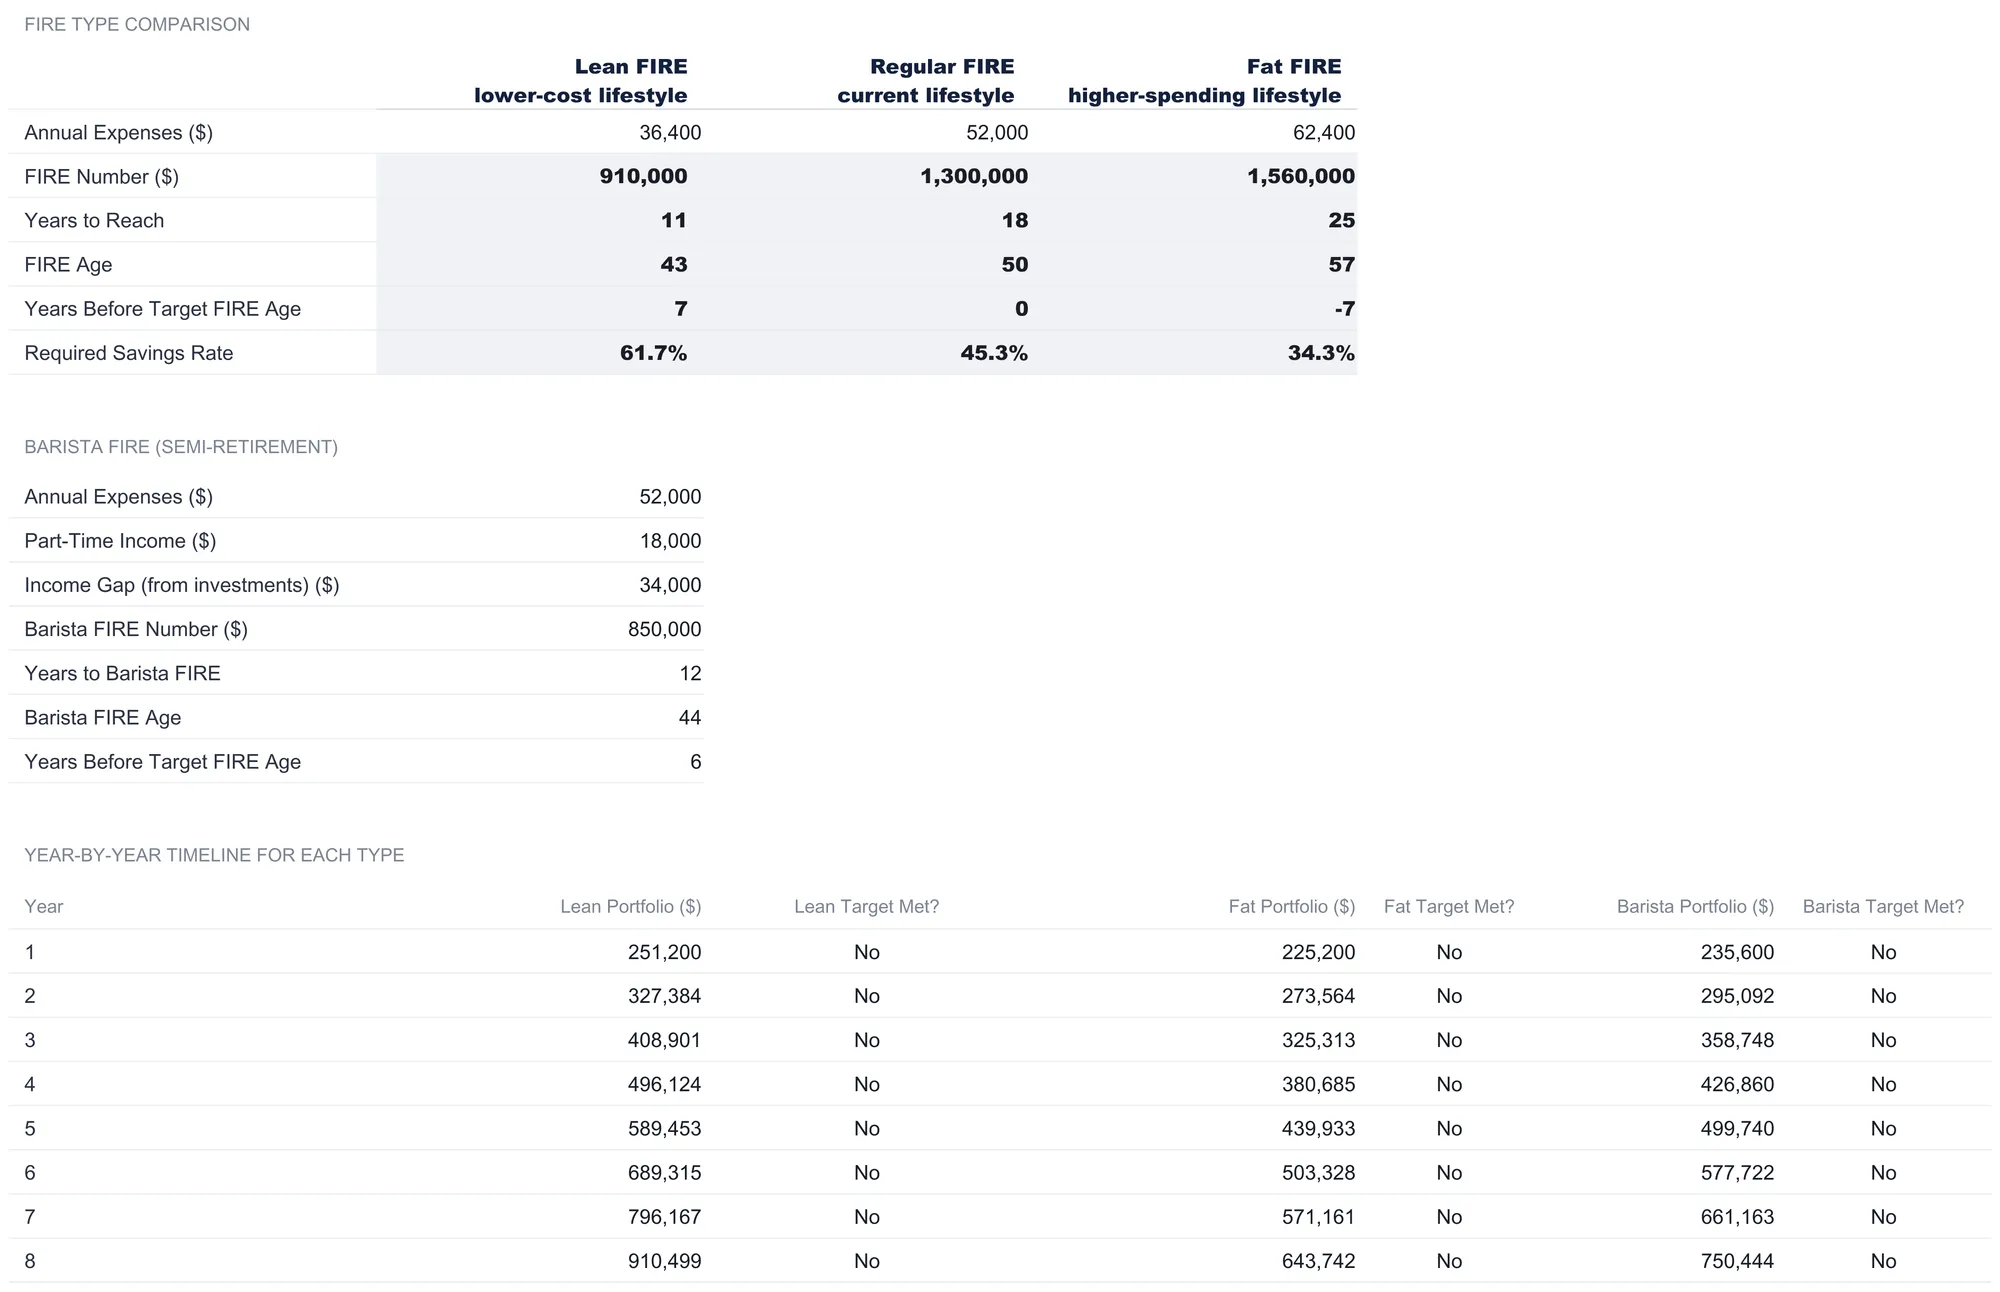This screenshot has height=1292, width=2000.
Task: Select Income Gap value 34,000
Action: point(670,585)
